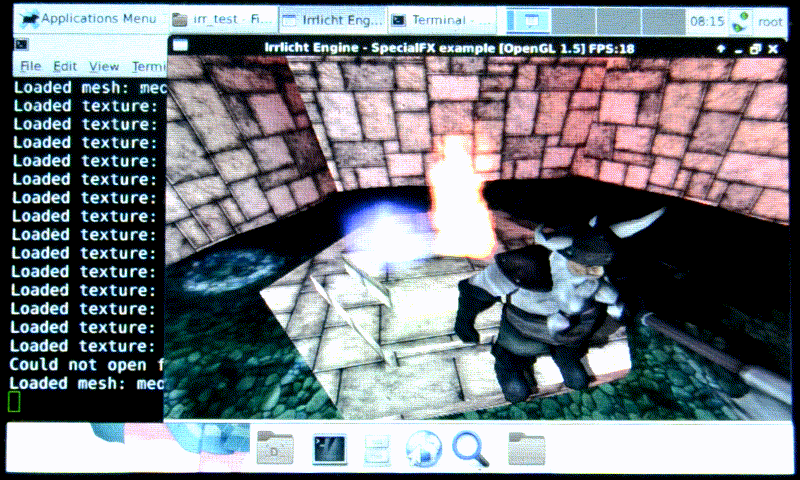Open the Edit menu in Terminal
The width and height of the screenshot is (800, 480).
point(65,66)
